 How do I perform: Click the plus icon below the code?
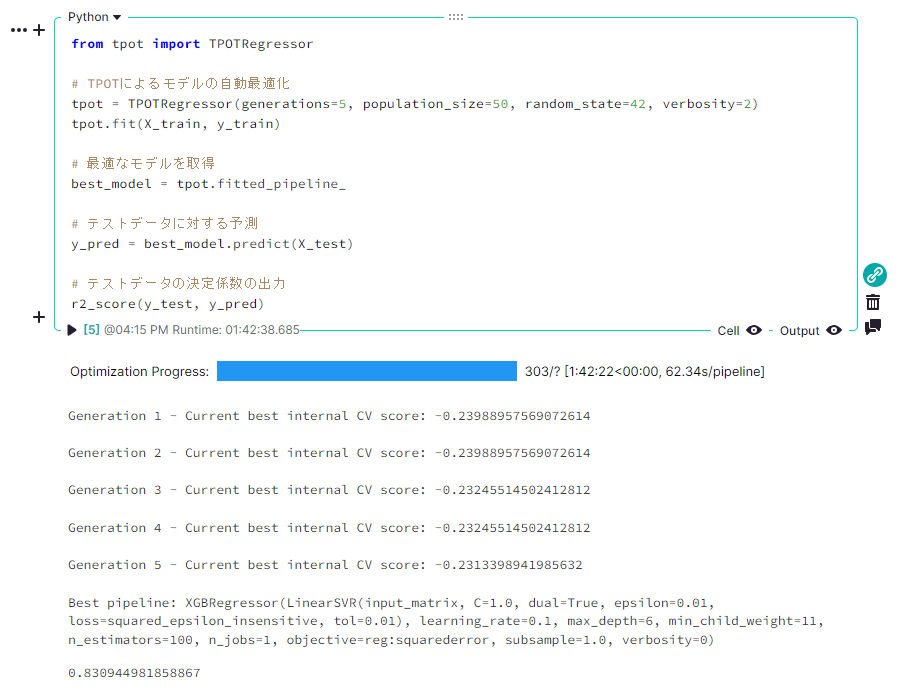pyautogui.click(x=39, y=317)
